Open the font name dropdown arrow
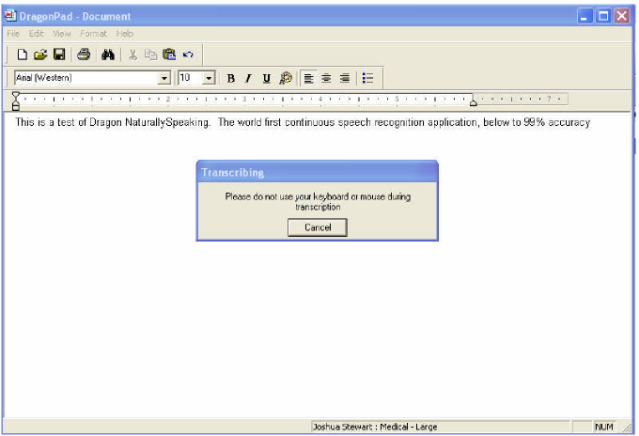This screenshot has width=639, height=436. tap(164, 78)
